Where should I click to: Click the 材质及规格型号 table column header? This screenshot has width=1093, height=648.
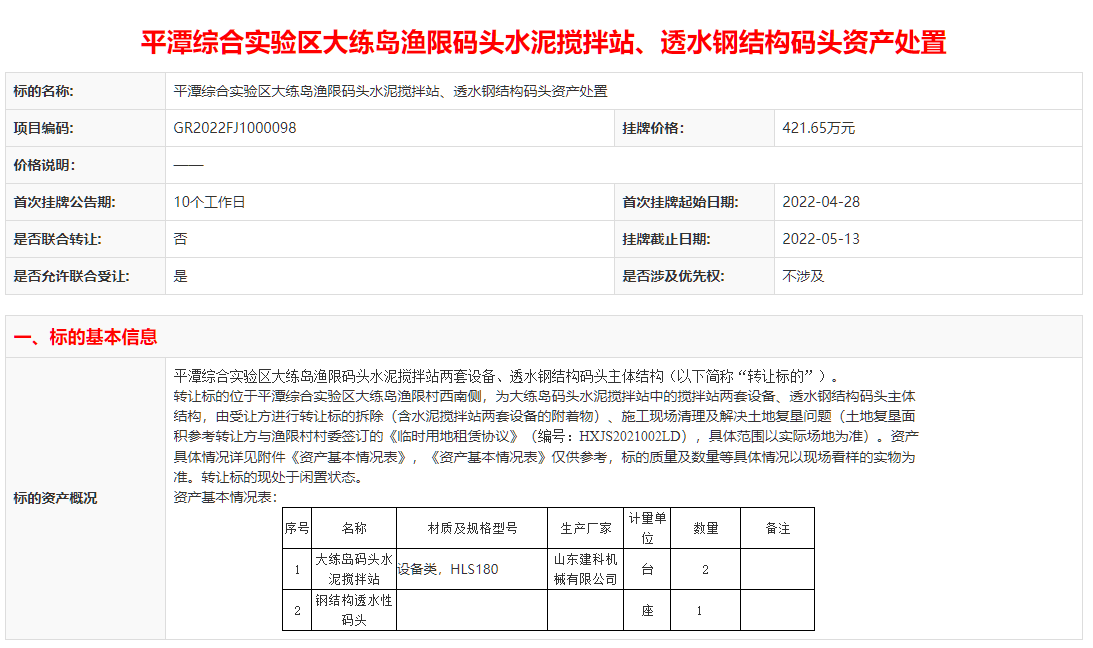(x=472, y=528)
